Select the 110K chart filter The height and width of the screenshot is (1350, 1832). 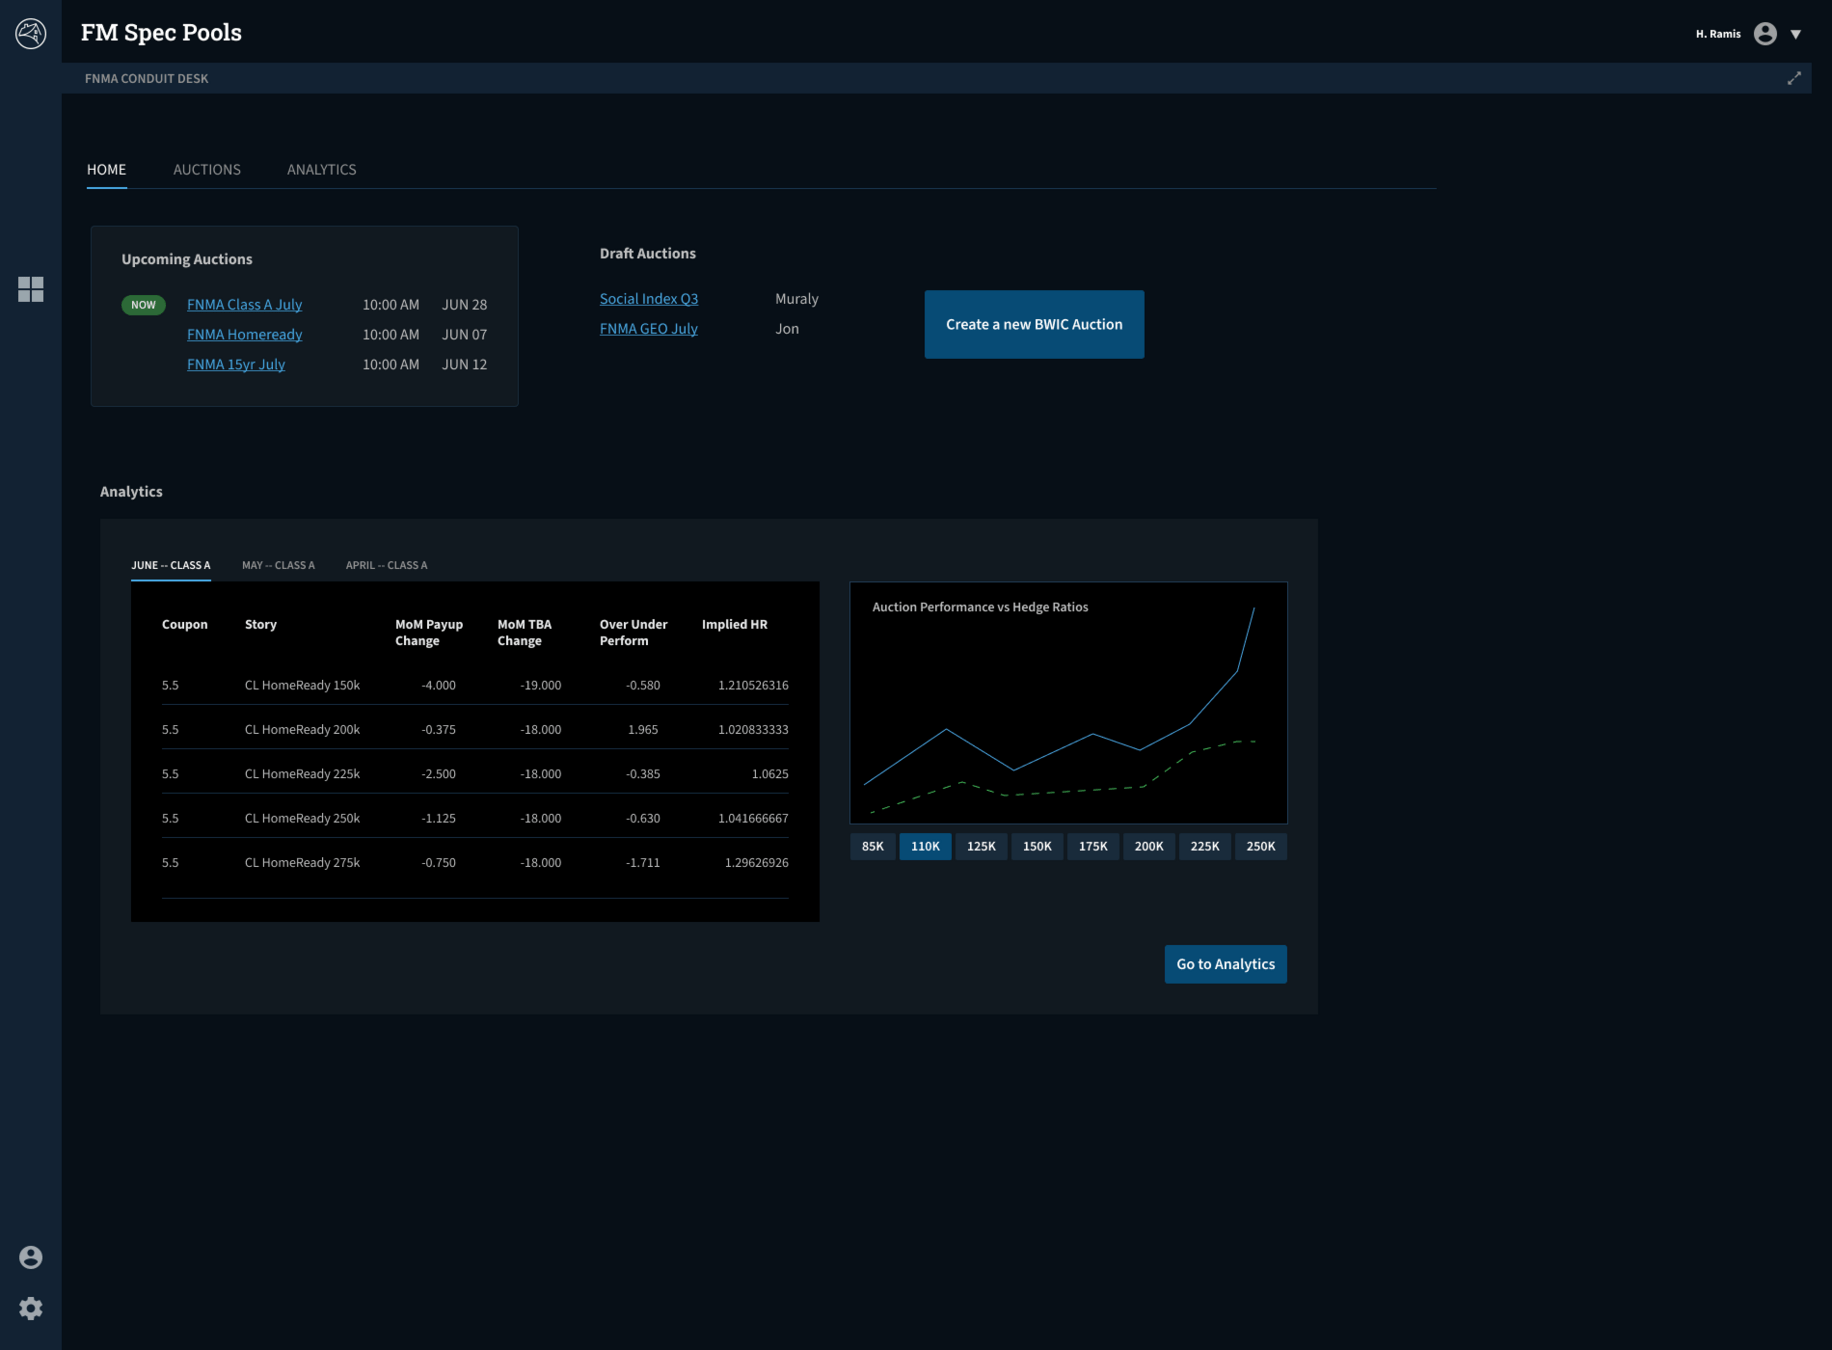(x=925, y=846)
